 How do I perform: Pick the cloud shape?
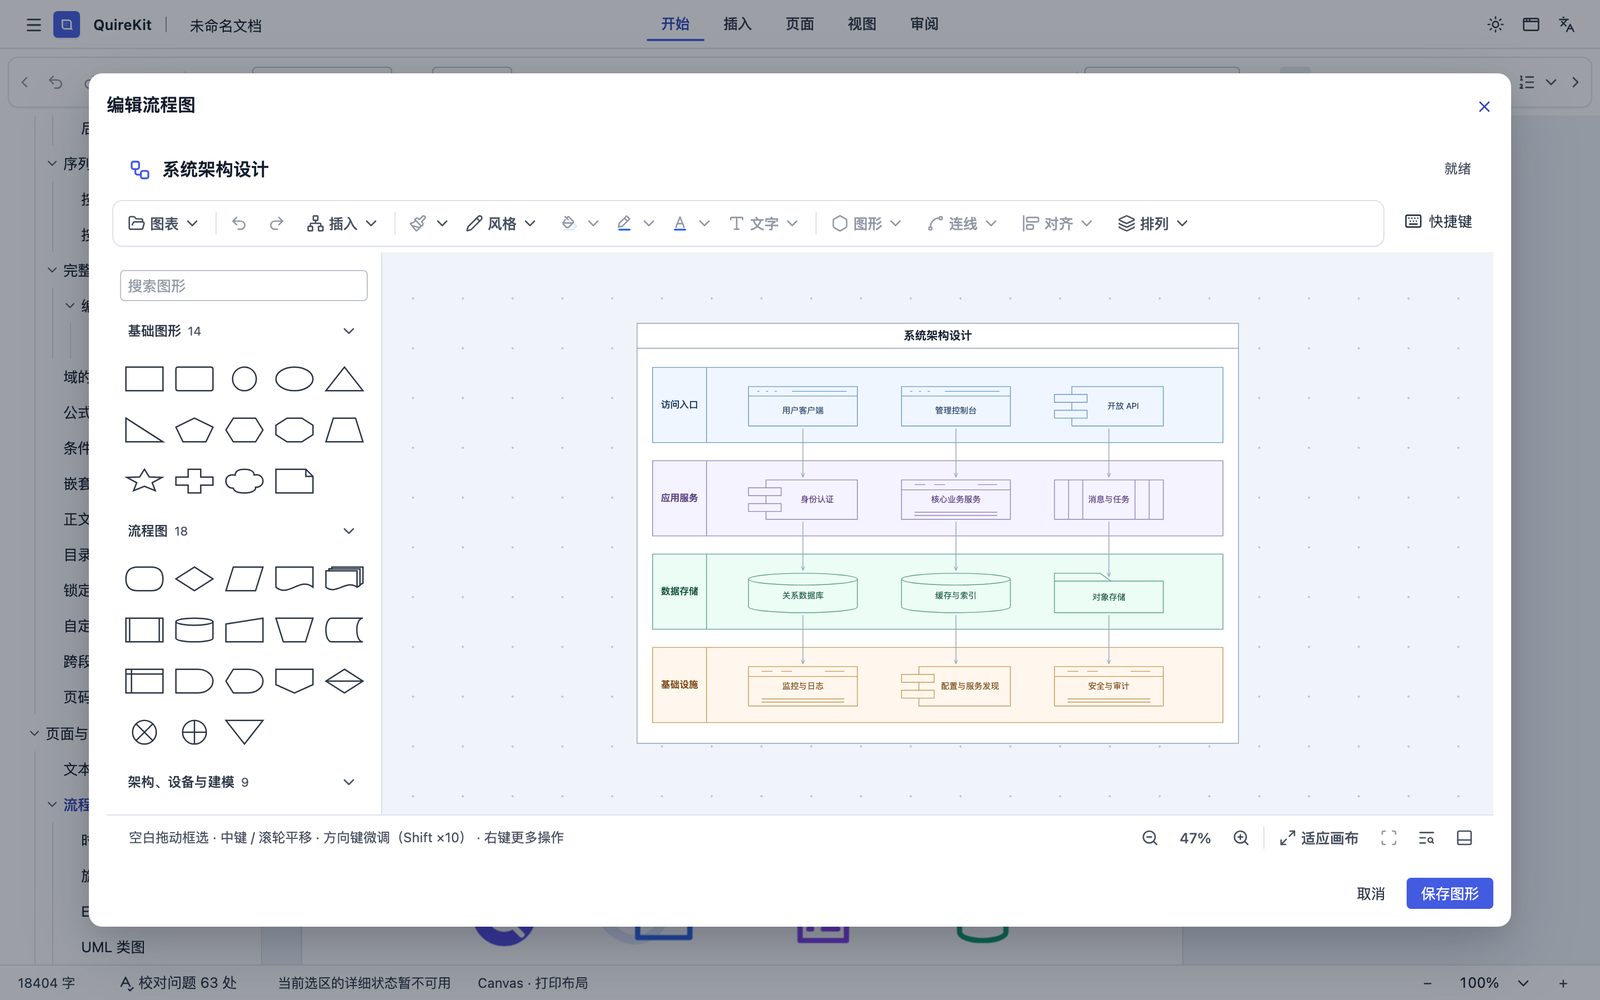tap(244, 481)
